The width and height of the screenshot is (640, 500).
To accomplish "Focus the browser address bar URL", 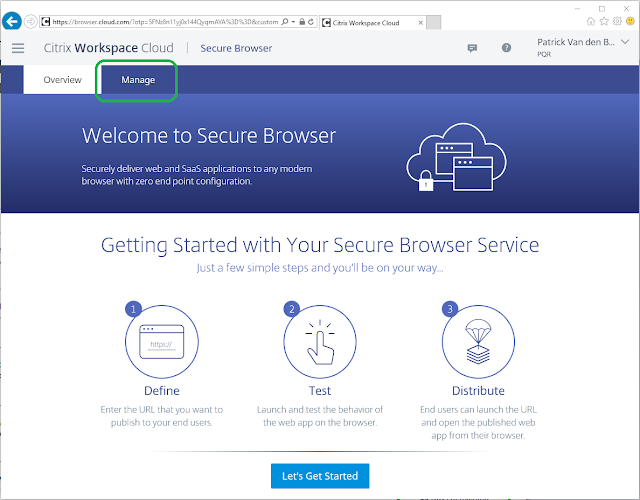I will 165,22.
